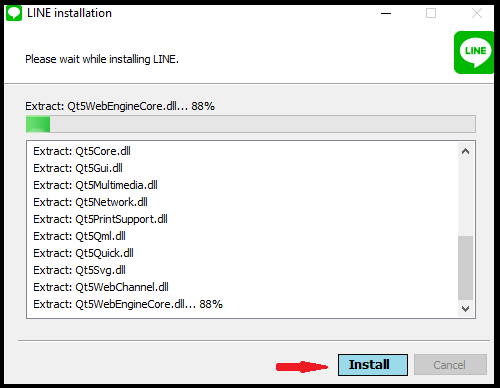Select the Qt5Network.dll log entry
500x388 pixels.
90,202
